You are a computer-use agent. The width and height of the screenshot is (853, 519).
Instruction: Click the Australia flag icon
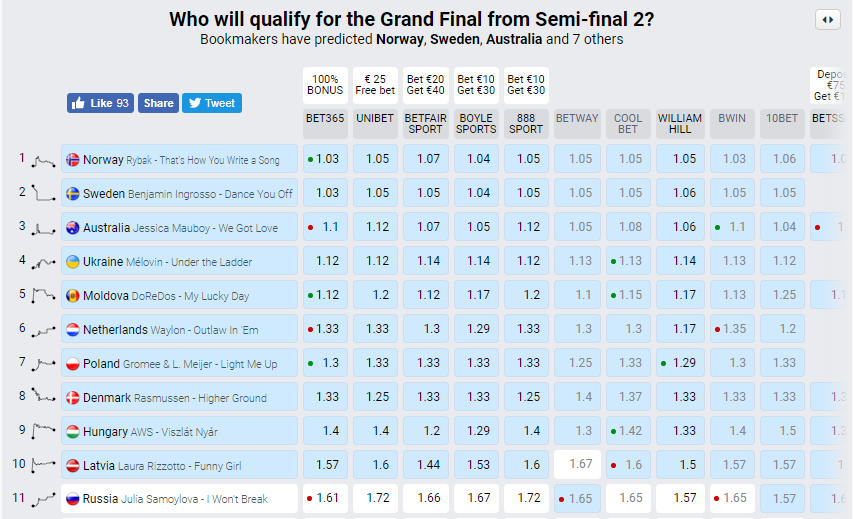(72, 227)
